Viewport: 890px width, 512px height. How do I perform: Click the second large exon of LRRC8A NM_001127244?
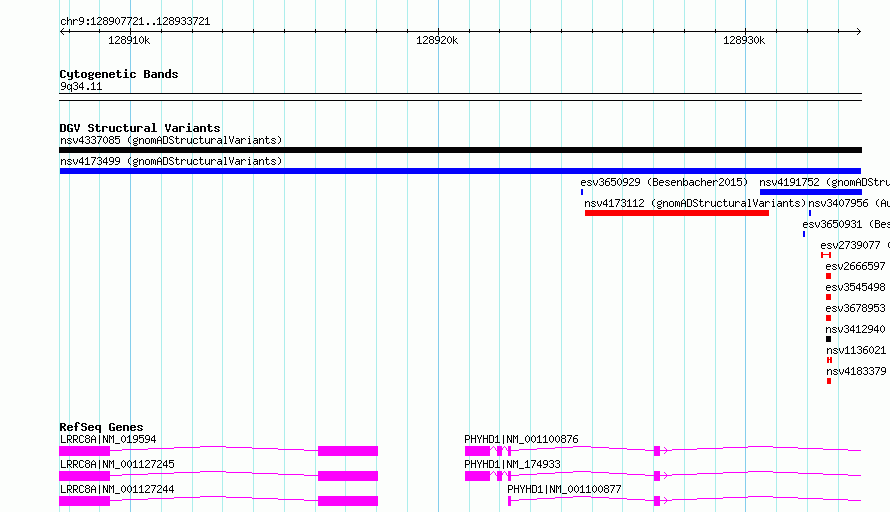click(348, 501)
